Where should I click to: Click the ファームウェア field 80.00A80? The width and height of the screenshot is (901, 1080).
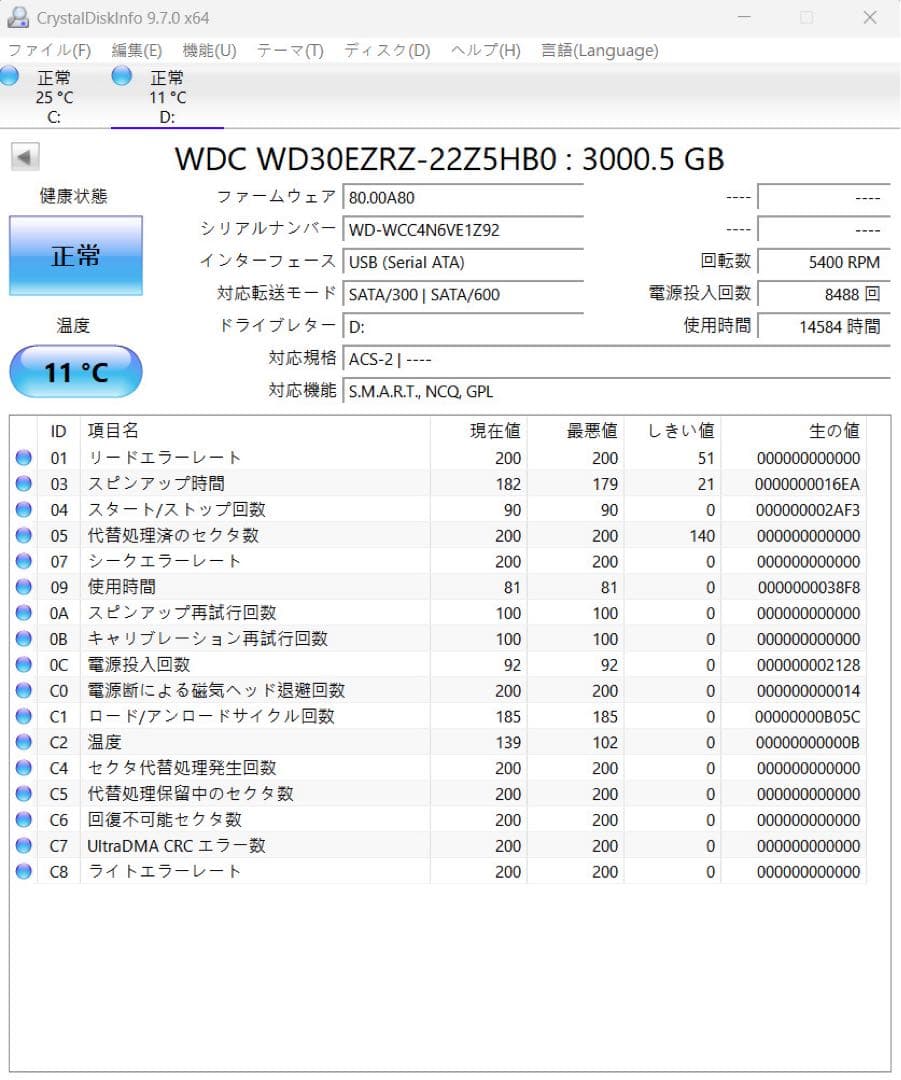click(x=463, y=197)
